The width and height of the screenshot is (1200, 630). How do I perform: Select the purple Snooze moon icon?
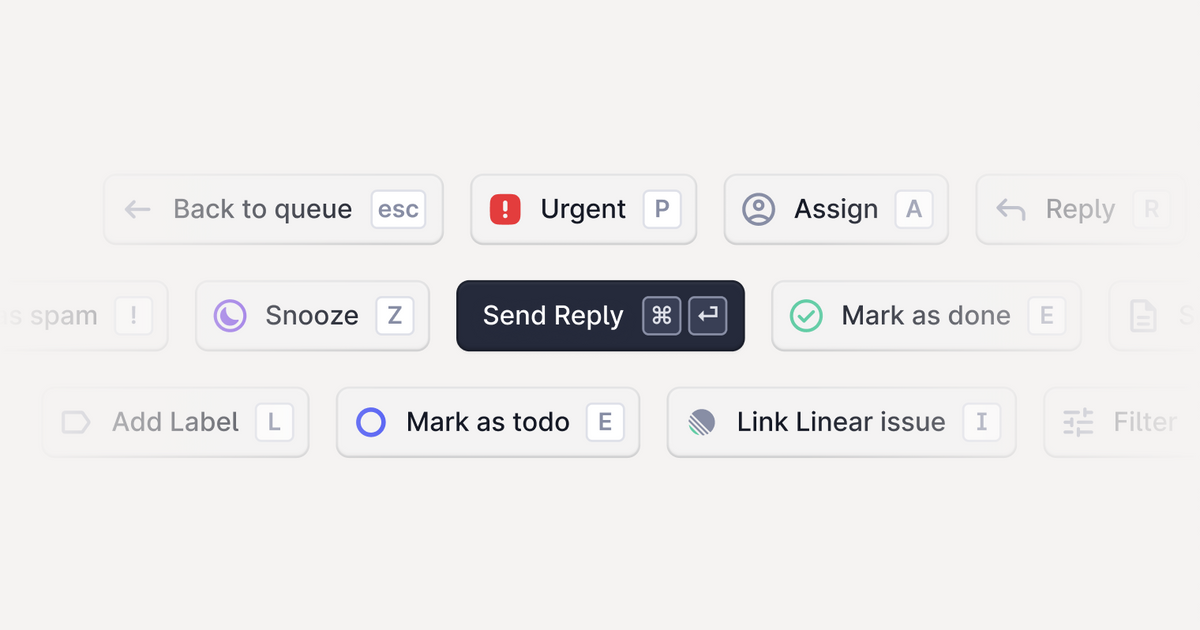click(231, 315)
